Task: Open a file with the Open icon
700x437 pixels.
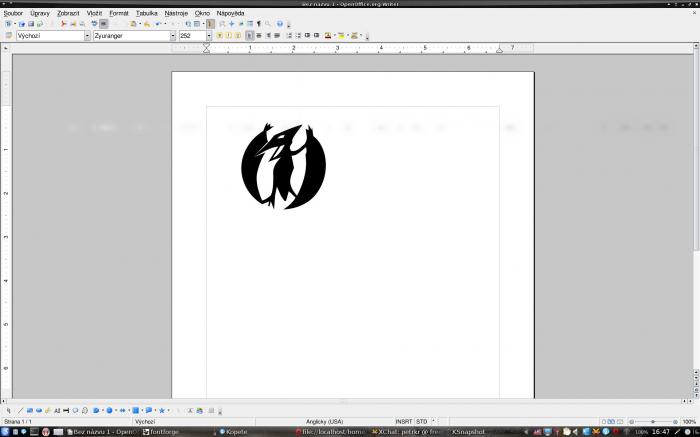Action: [22, 24]
